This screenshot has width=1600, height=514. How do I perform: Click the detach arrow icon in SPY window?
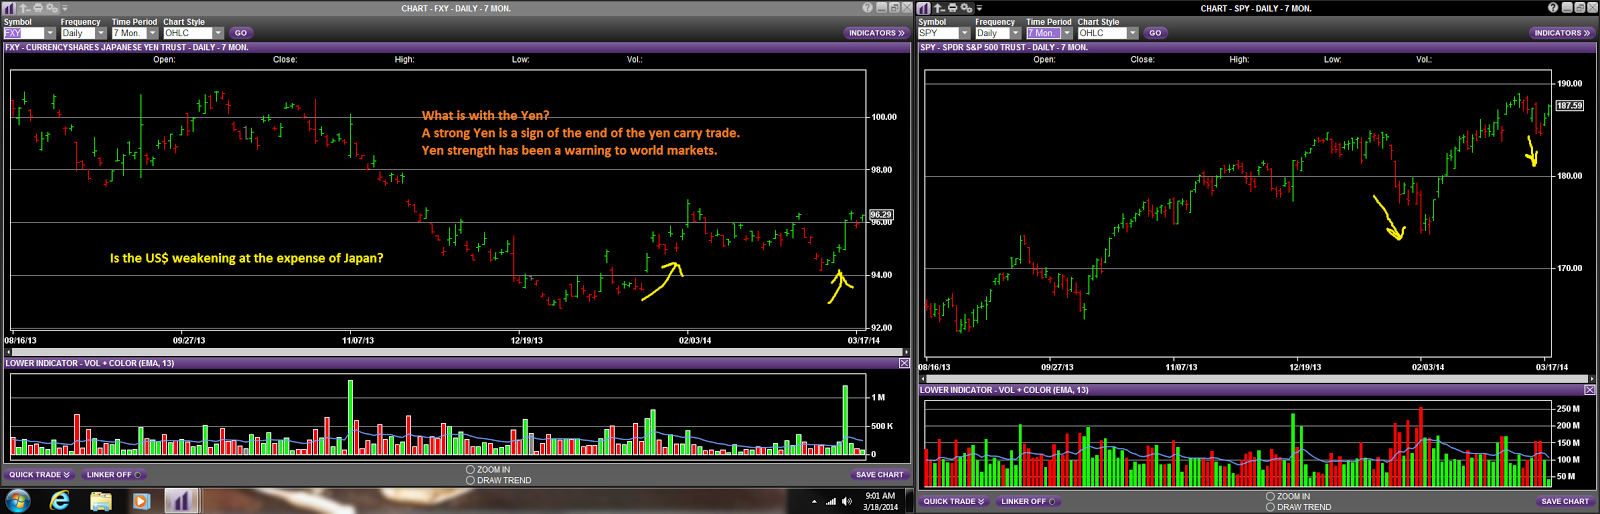click(x=939, y=8)
